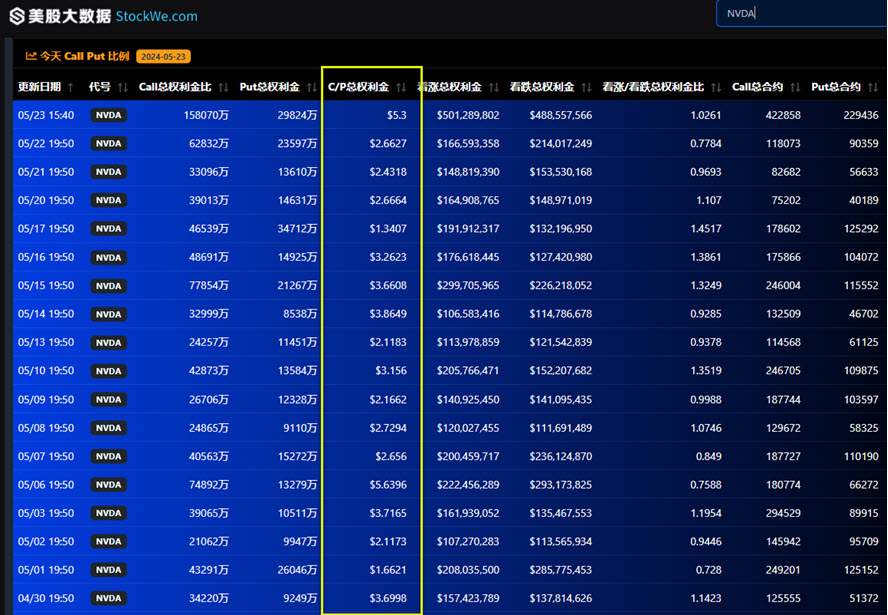Click the 今天 Call Put 比例 heading

[84, 56]
